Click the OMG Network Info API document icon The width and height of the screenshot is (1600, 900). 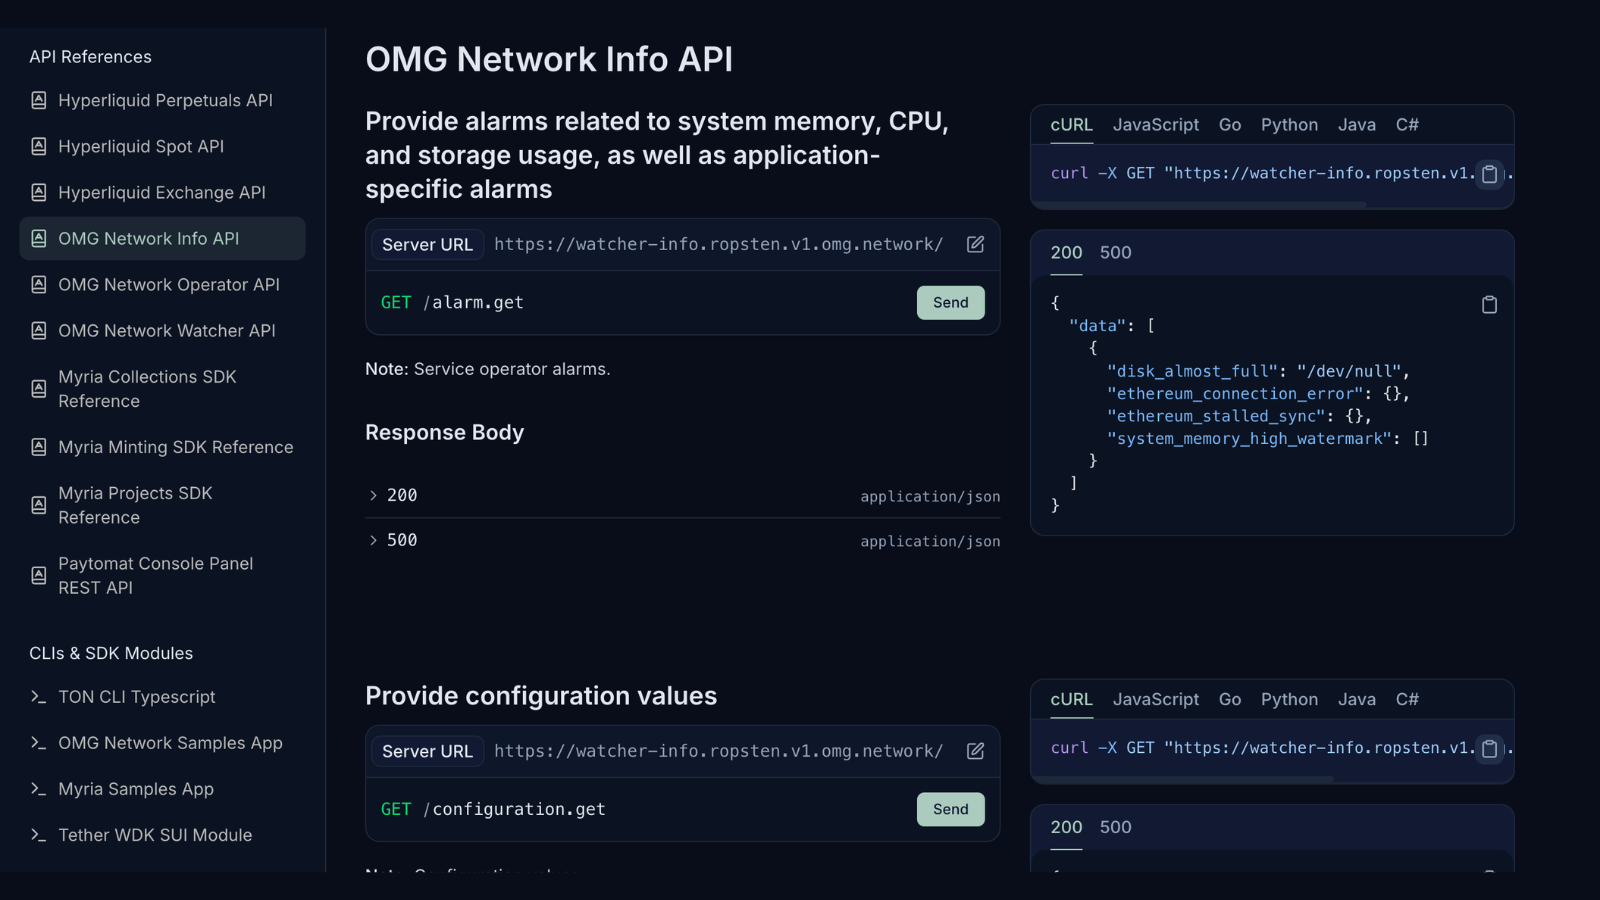(39, 238)
